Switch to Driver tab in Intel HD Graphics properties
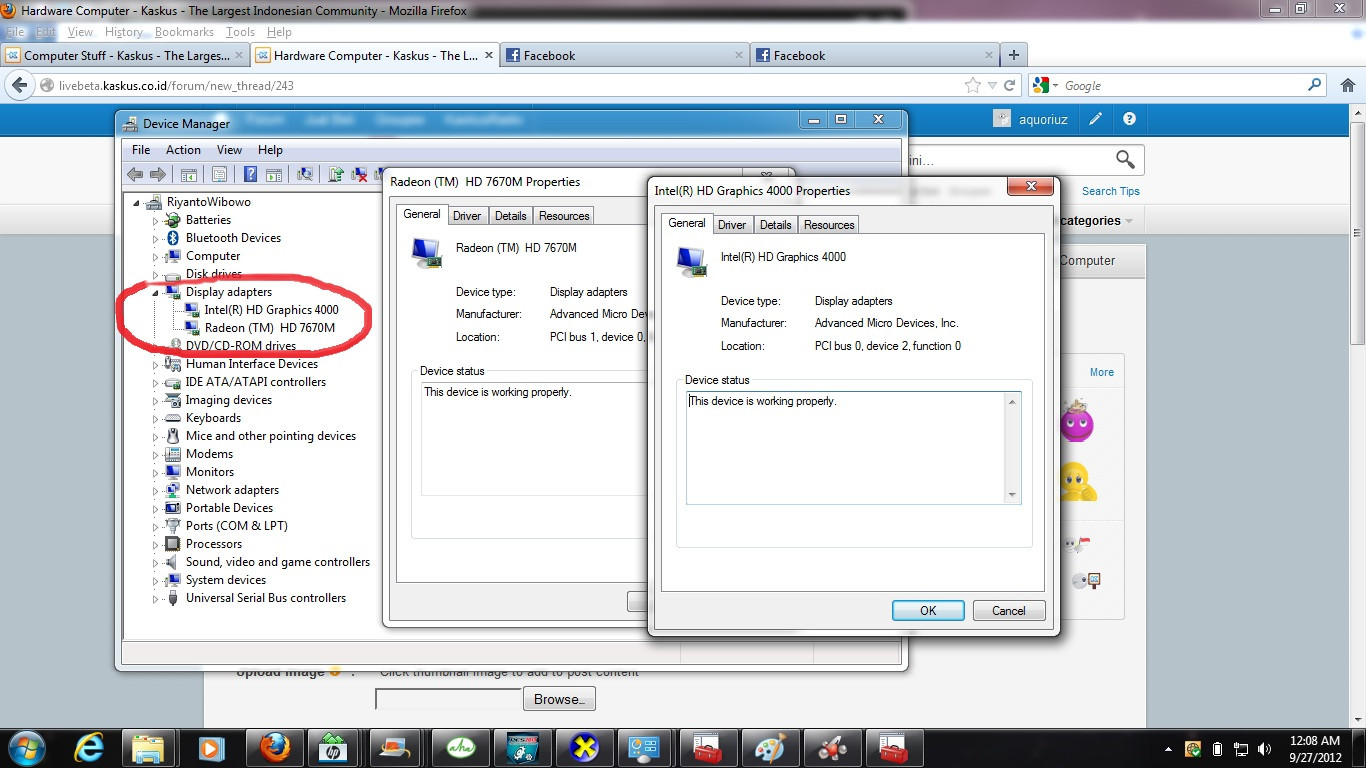This screenshot has width=1366, height=768. coord(732,225)
